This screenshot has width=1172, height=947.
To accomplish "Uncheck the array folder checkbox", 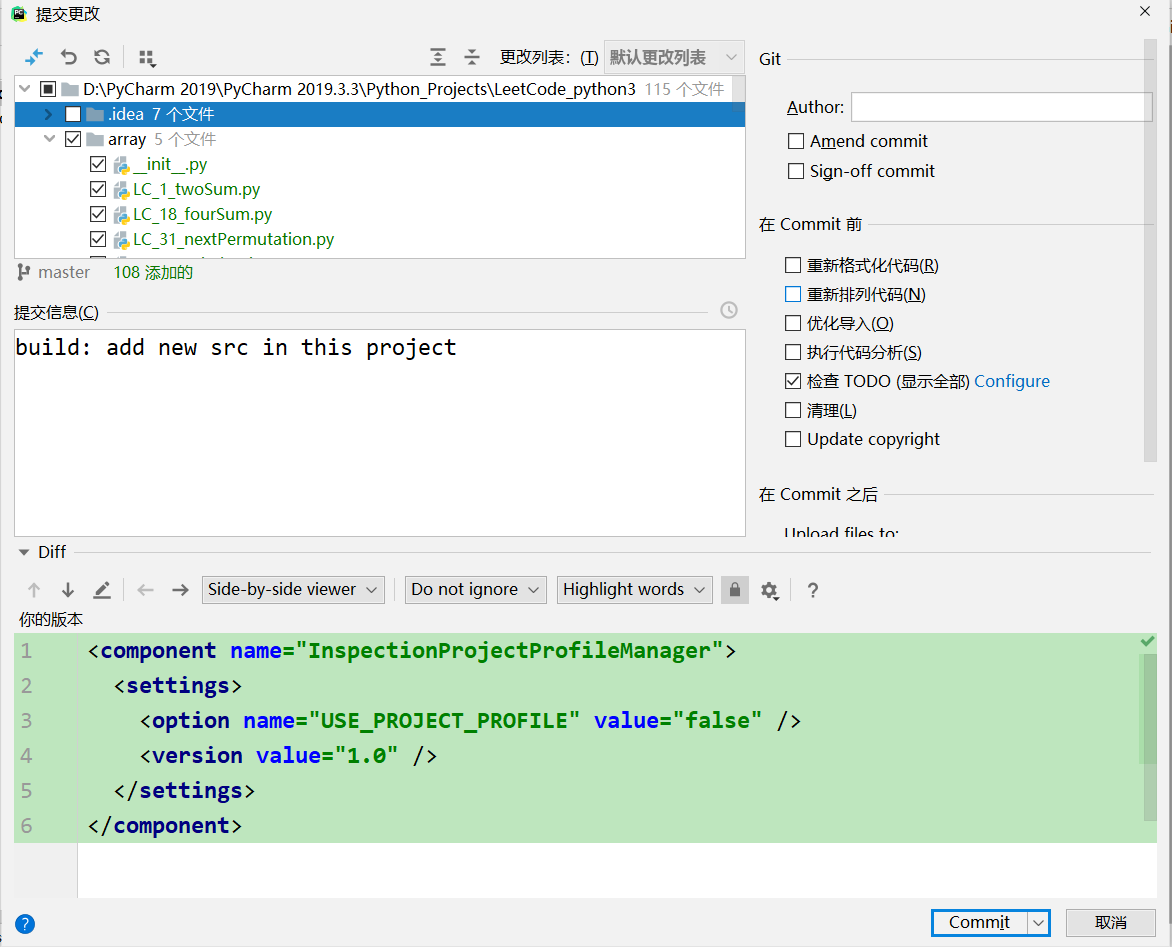I will click(x=73, y=139).
